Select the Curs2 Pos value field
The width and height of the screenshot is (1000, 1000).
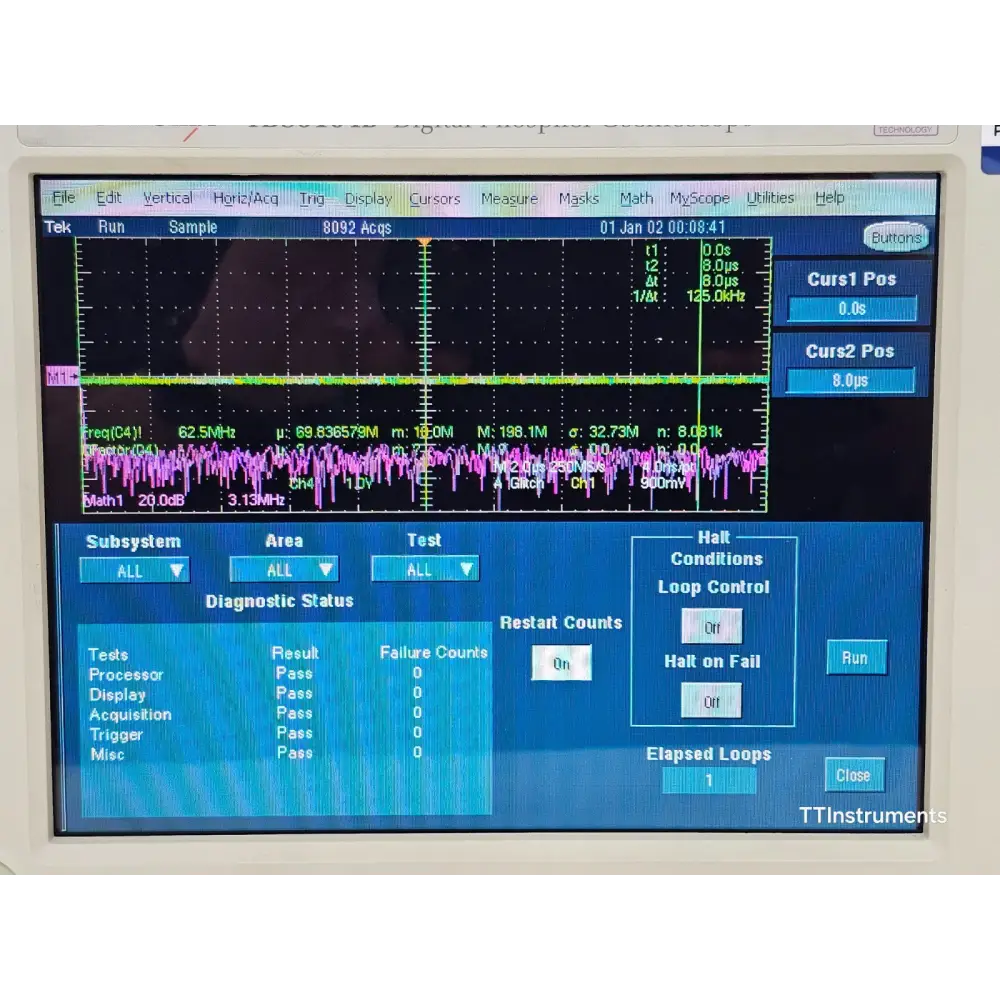coord(850,381)
